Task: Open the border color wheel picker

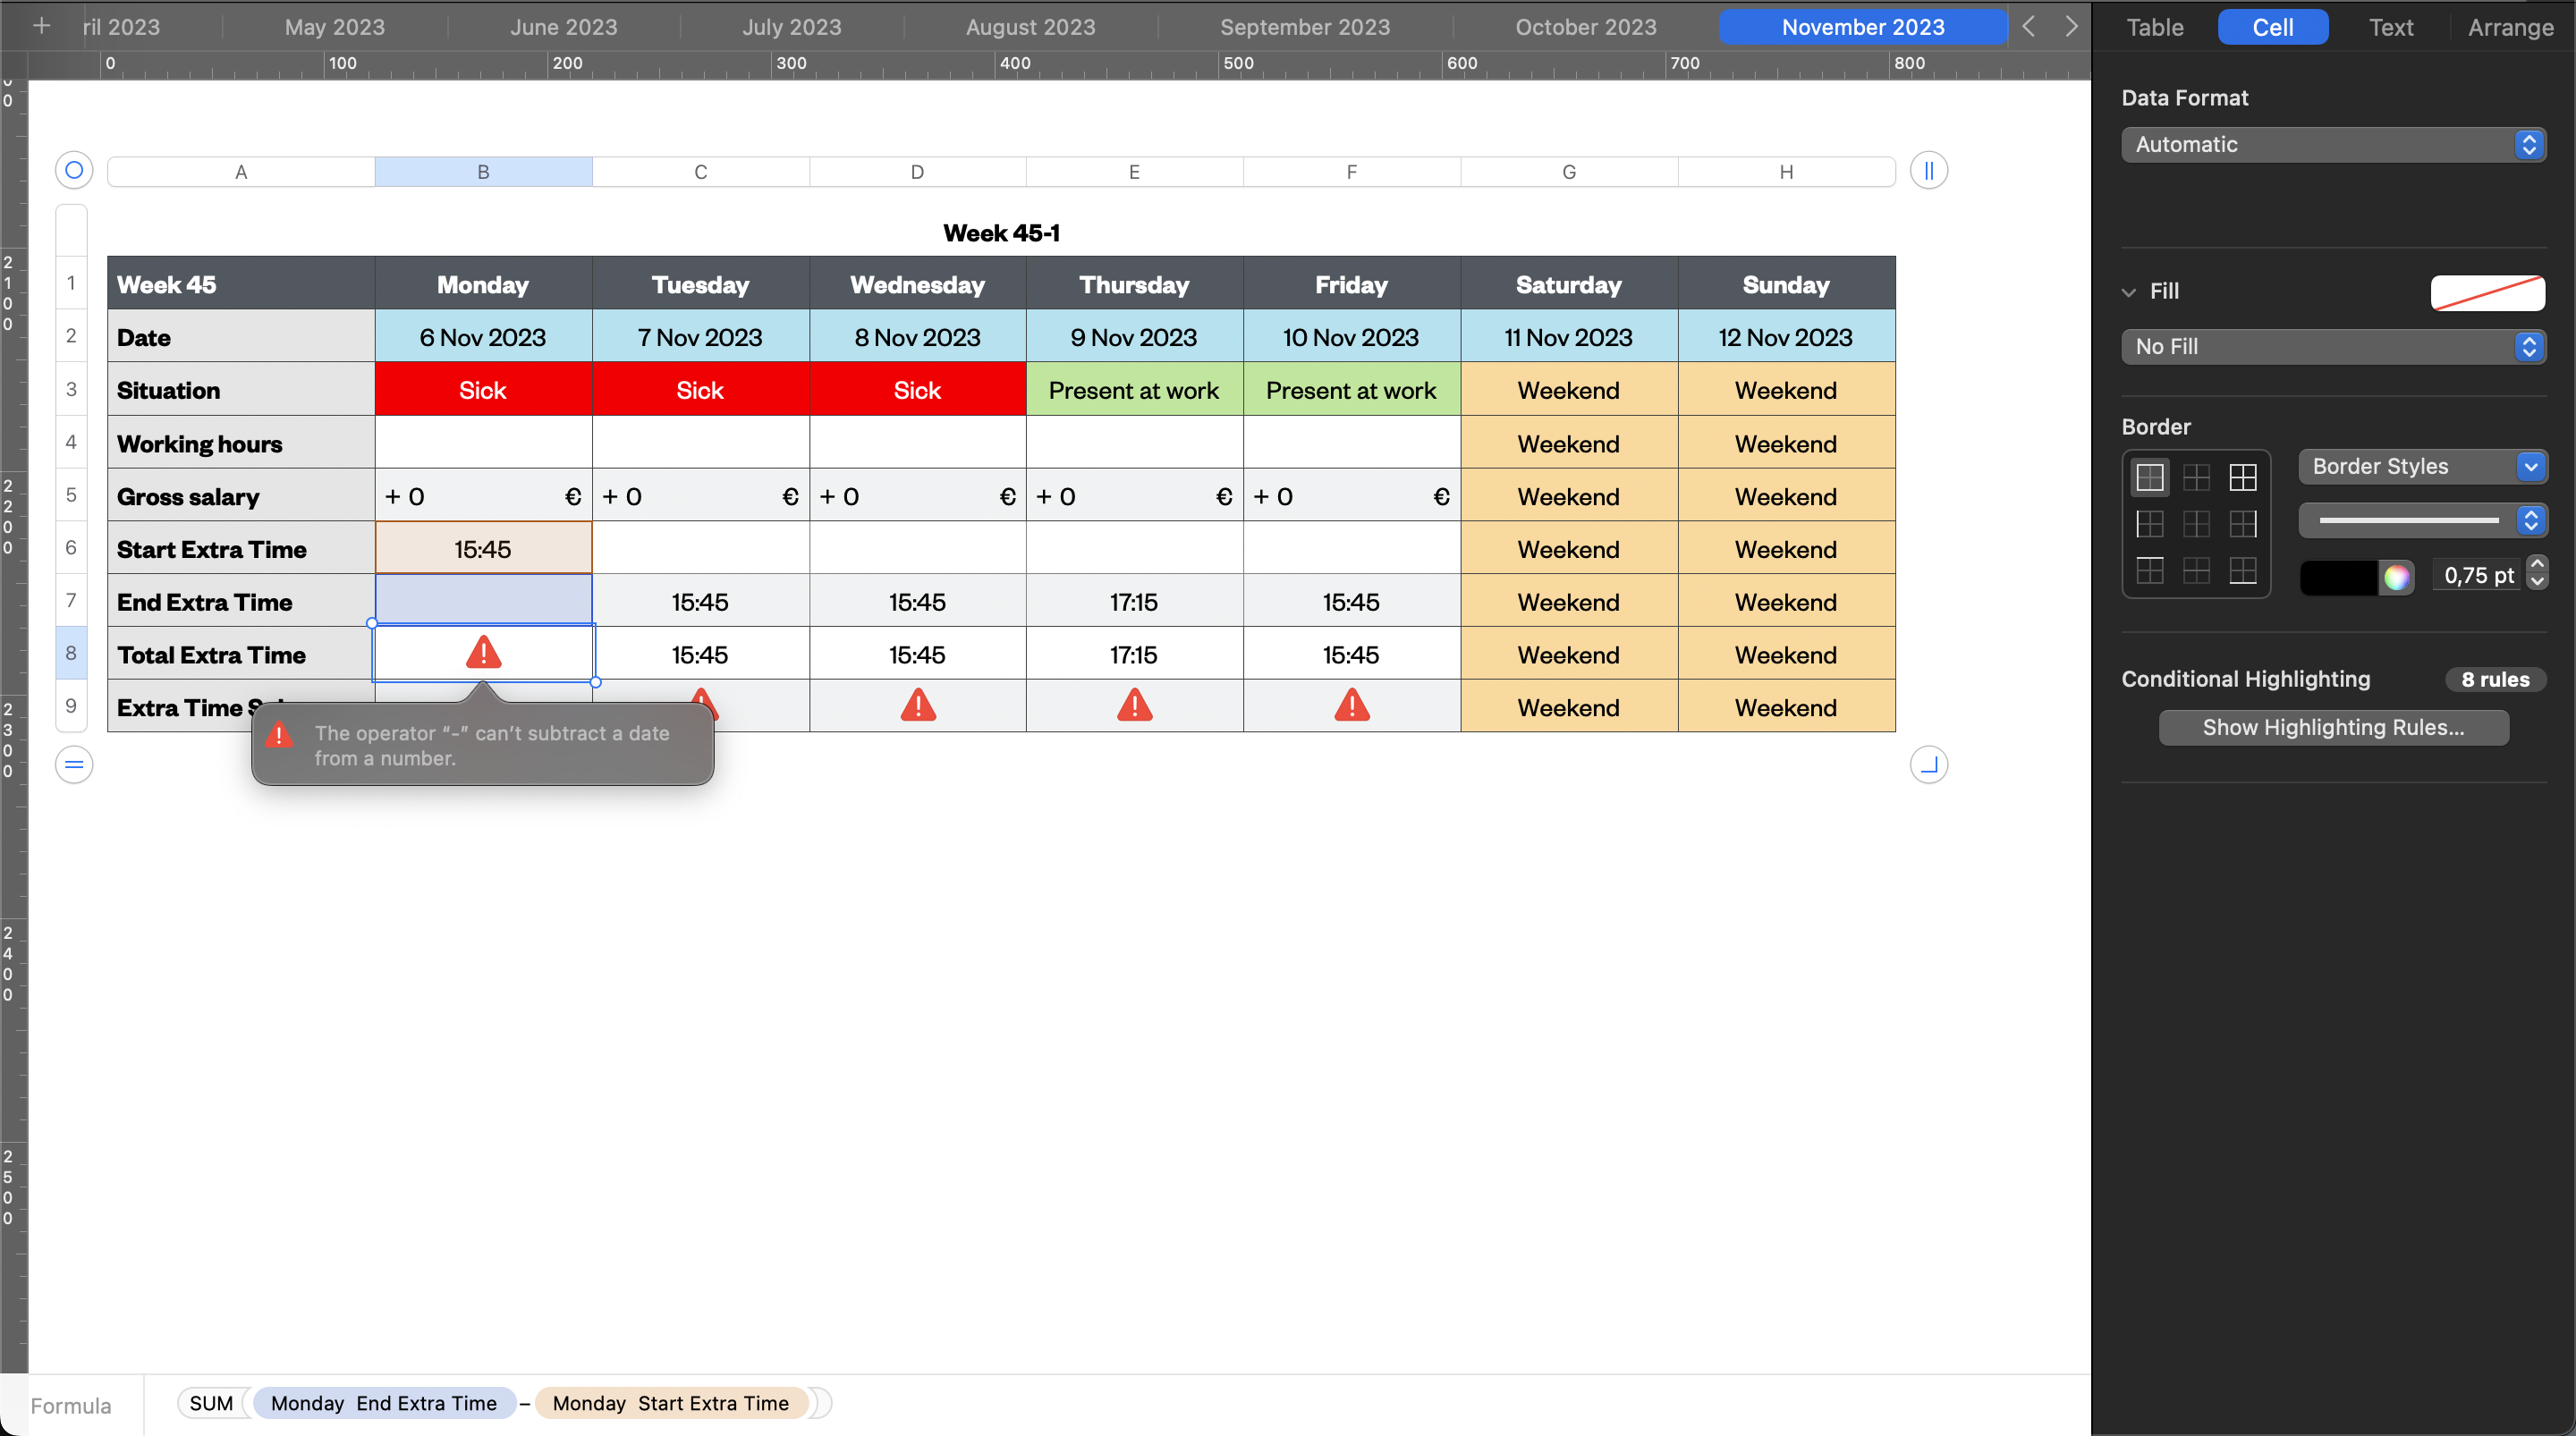Action: pos(2396,577)
